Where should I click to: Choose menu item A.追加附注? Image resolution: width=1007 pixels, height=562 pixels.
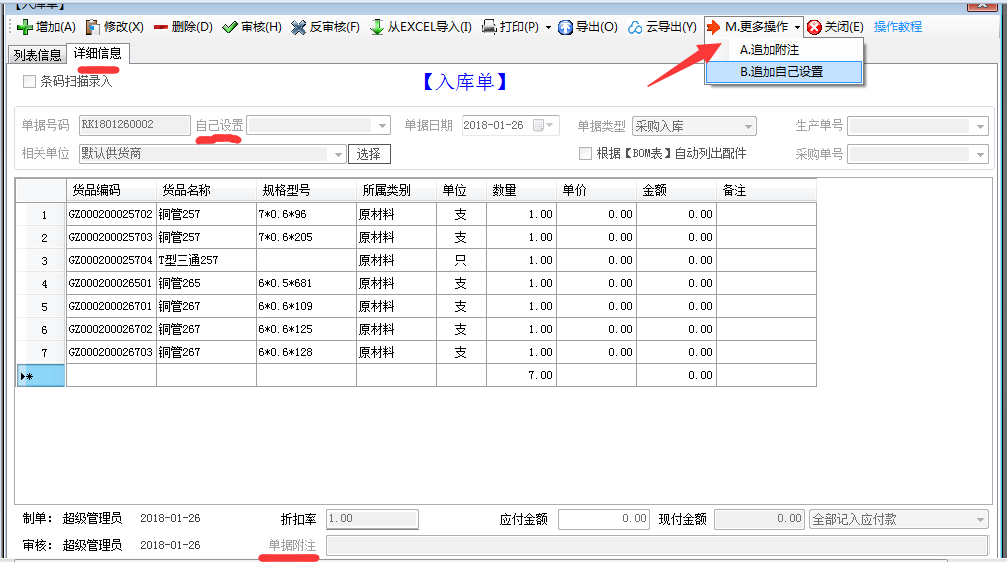coord(769,50)
